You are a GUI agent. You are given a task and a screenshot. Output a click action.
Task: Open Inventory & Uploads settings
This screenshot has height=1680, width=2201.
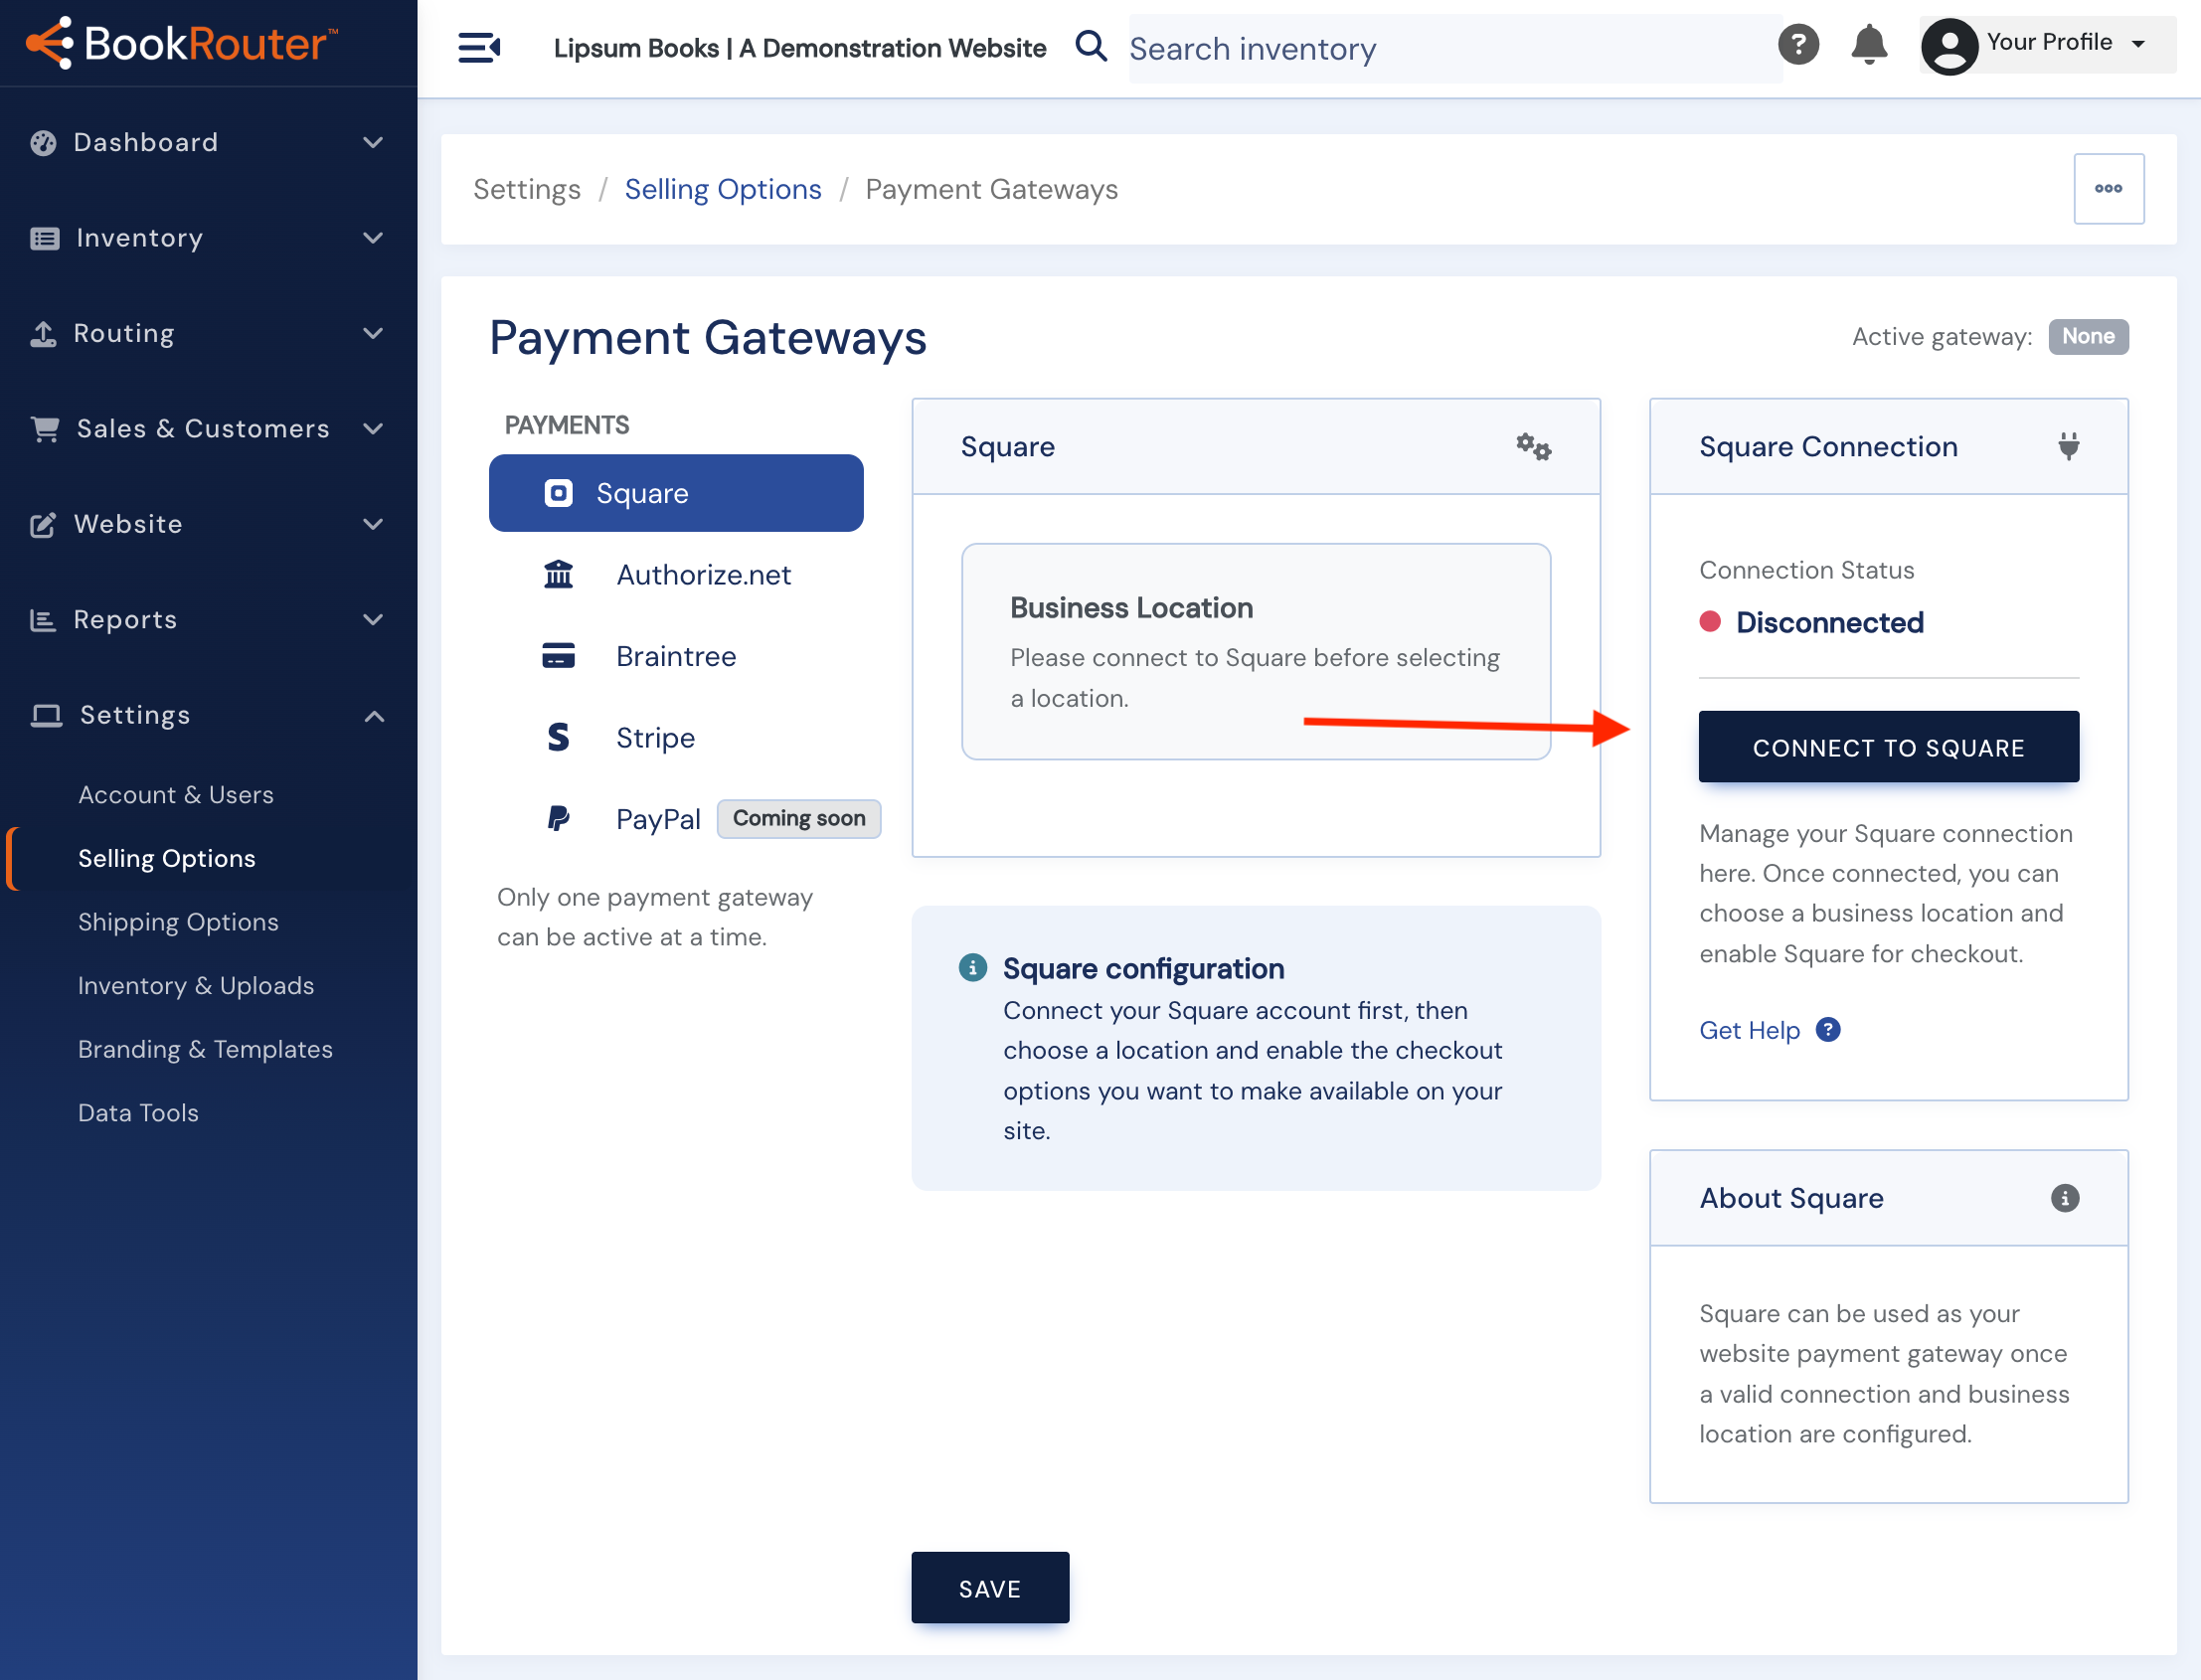[x=196, y=985]
